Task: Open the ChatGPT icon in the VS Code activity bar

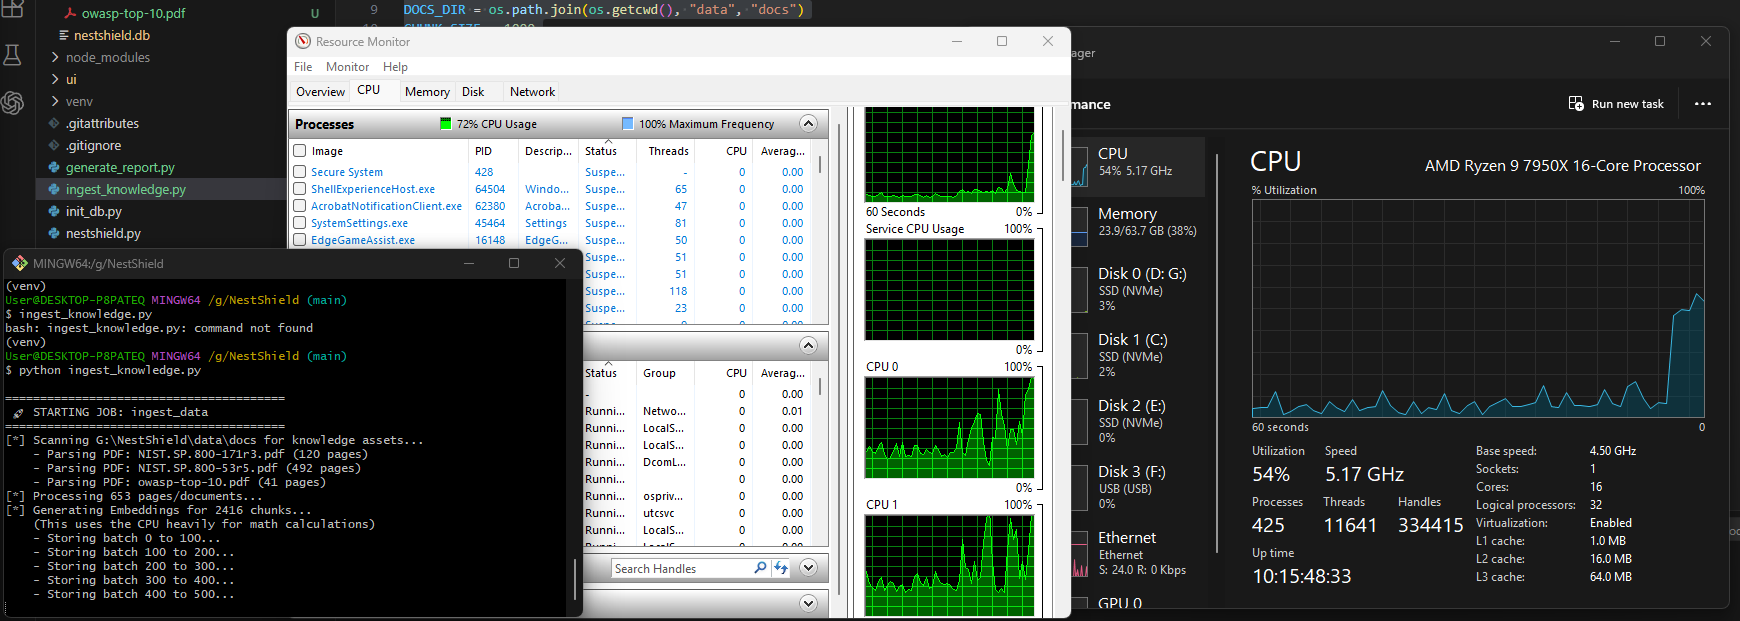Action: coord(12,103)
